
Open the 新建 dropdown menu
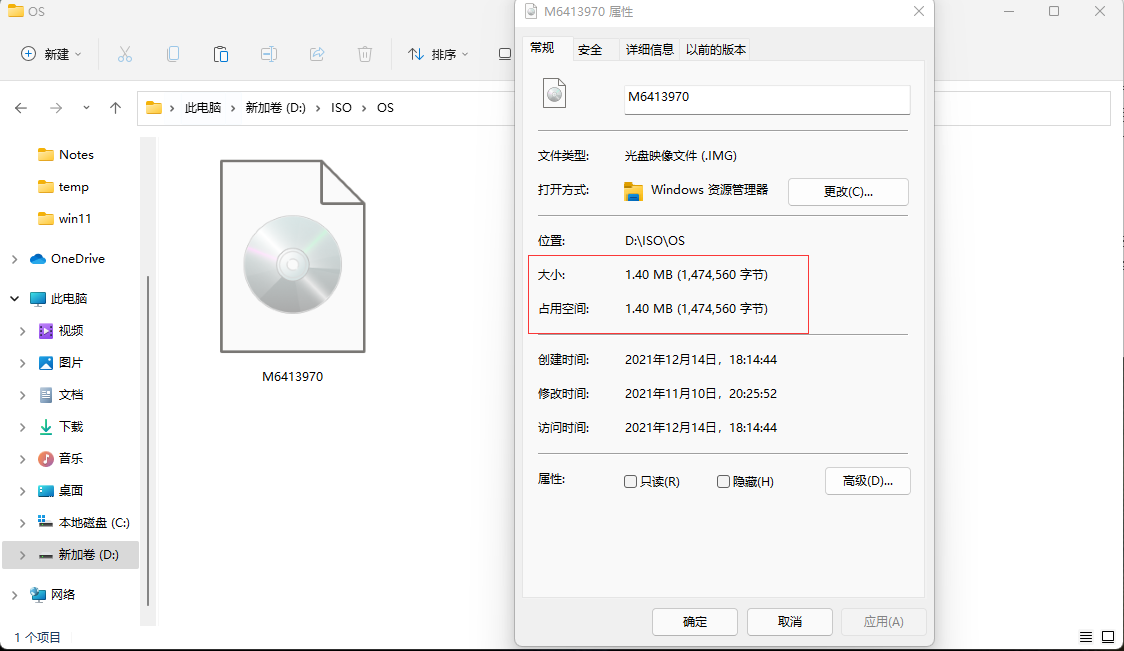pyautogui.click(x=52, y=54)
